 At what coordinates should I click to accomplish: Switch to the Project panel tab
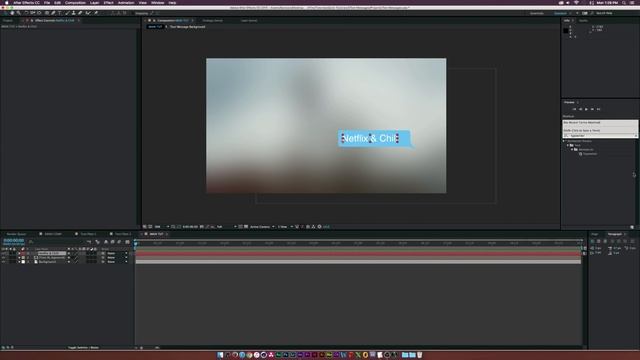[x=8, y=20]
